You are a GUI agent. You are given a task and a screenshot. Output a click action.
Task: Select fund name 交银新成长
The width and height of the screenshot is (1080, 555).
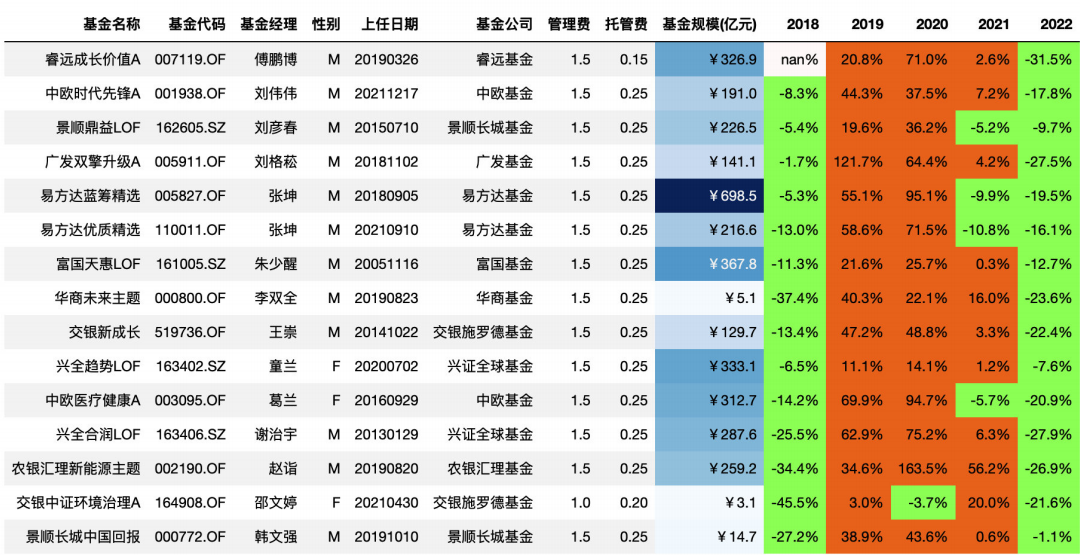pos(105,332)
